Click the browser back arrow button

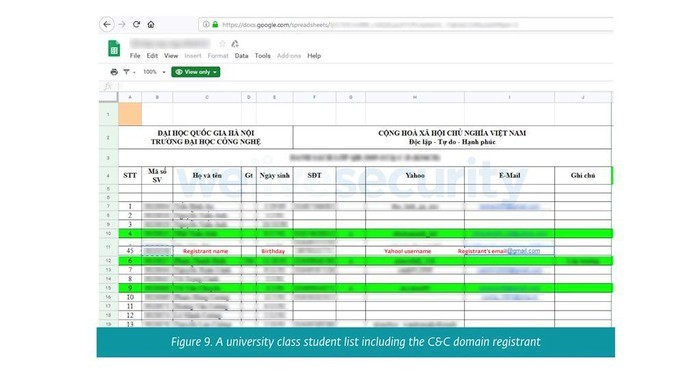[x=107, y=24]
